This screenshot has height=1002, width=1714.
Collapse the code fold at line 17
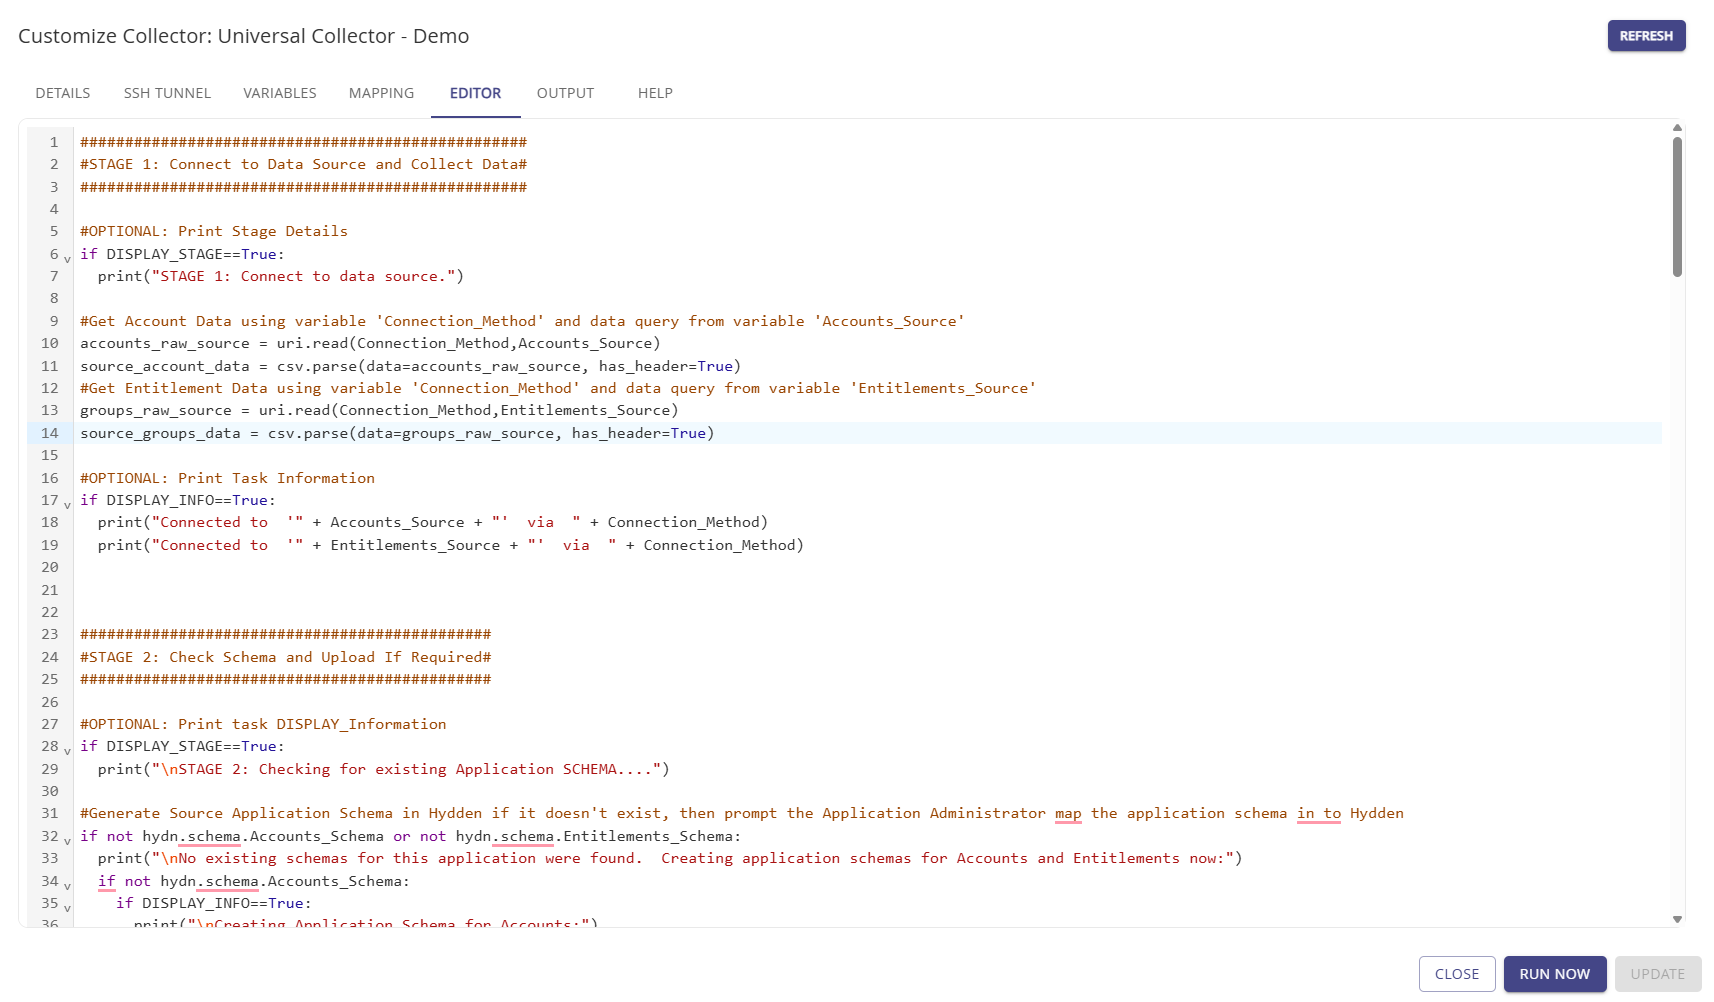pyautogui.click(x=67, y=504)
